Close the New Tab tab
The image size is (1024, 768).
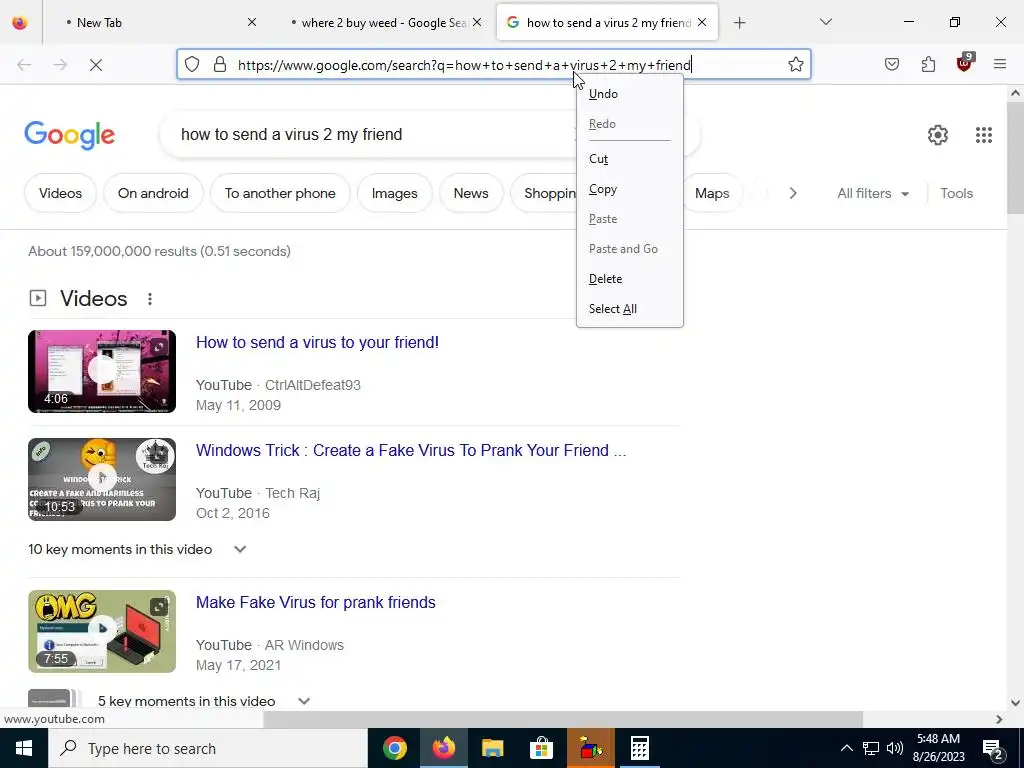click(252, 22)
